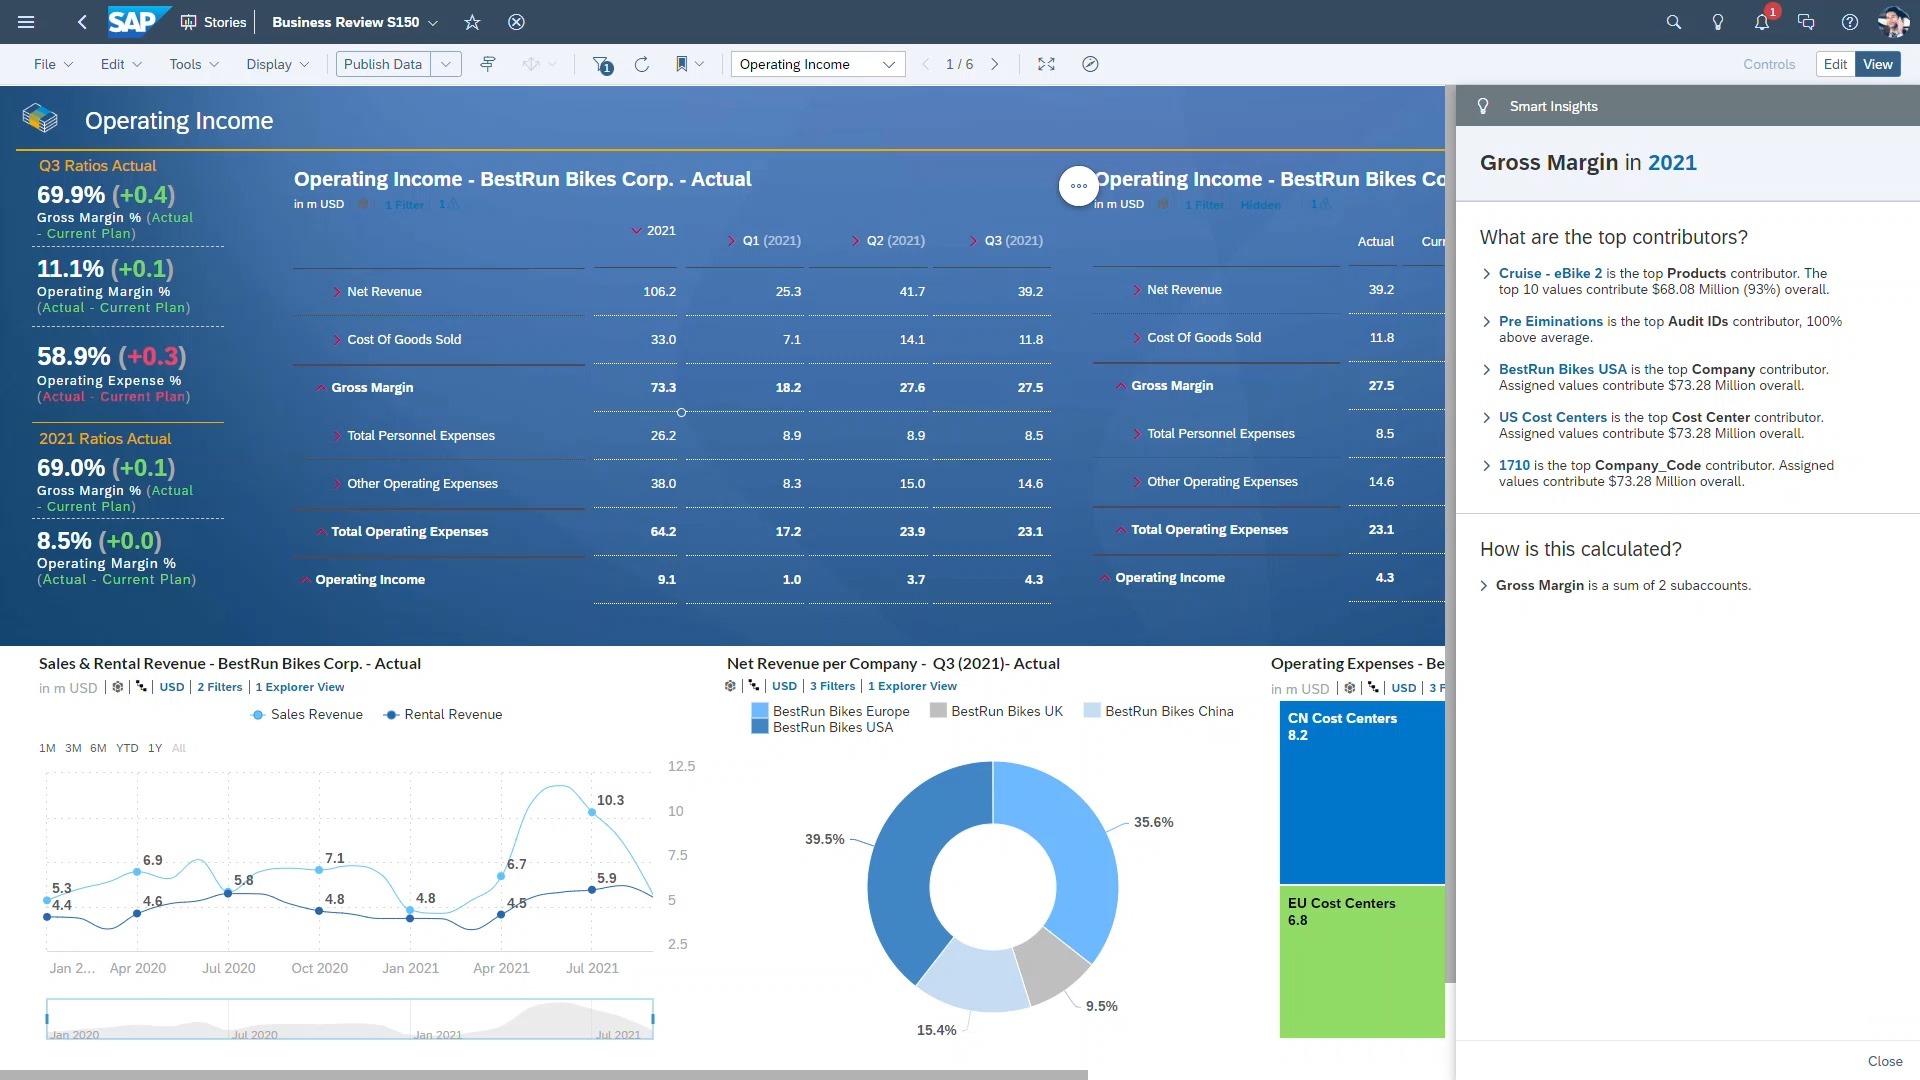The width and height of the screenshot is (1920, 1080).
Task: Click the compass icon in toolbar
Action: tap(1090, 64)
